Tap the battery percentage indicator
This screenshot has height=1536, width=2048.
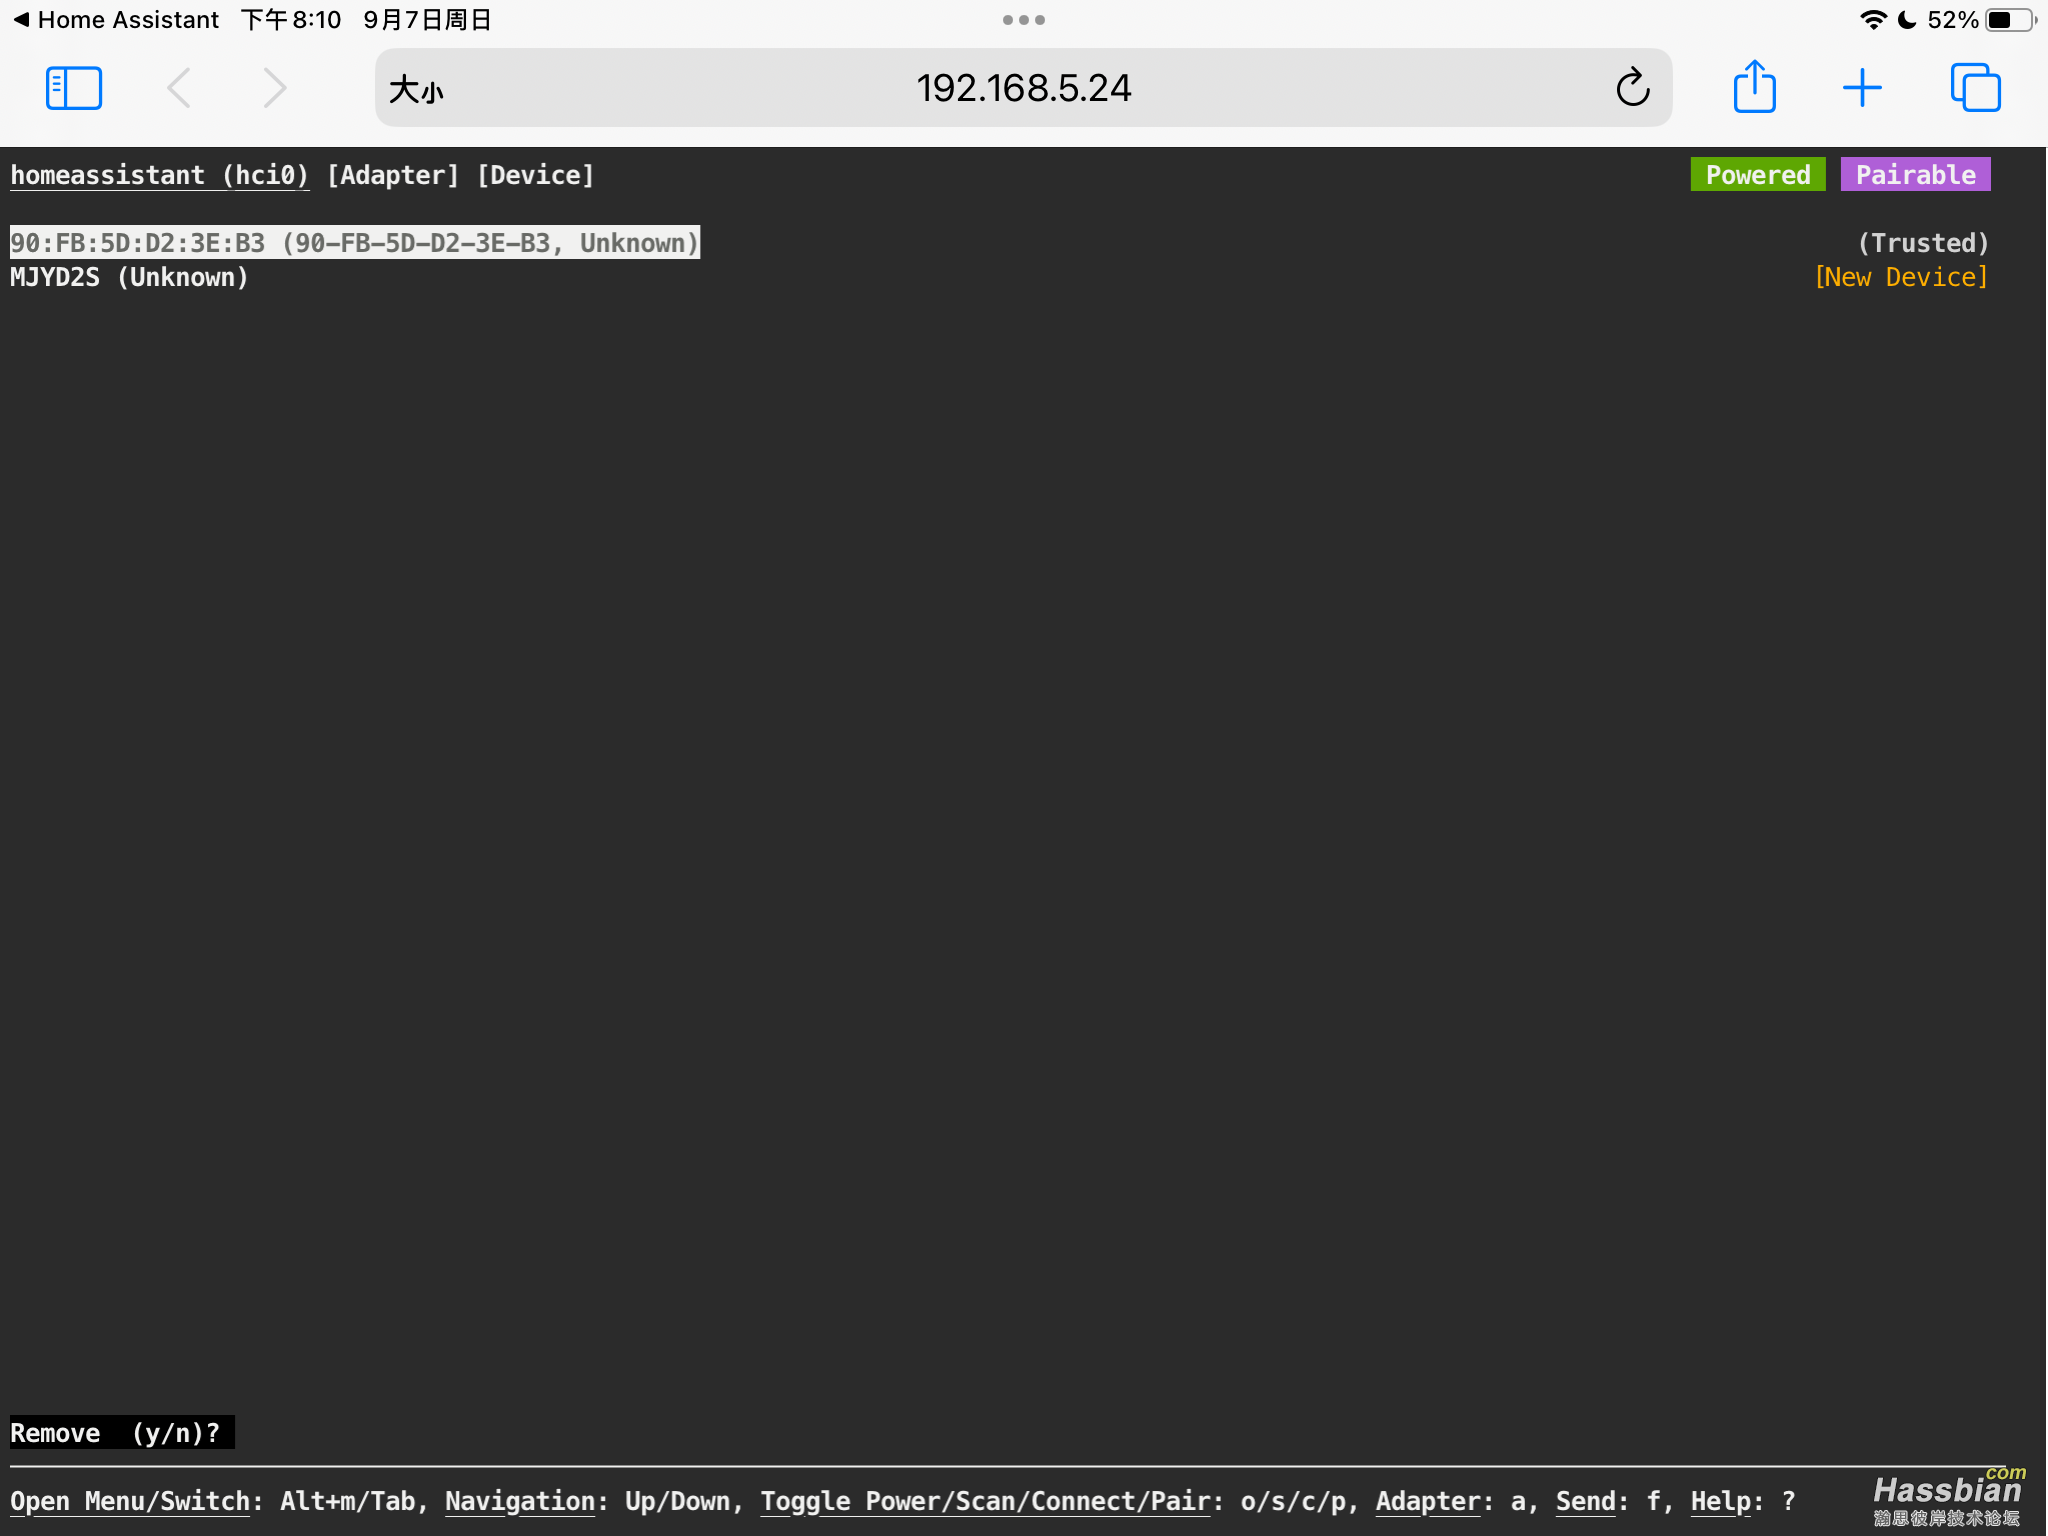click(x=1953, y=20)
